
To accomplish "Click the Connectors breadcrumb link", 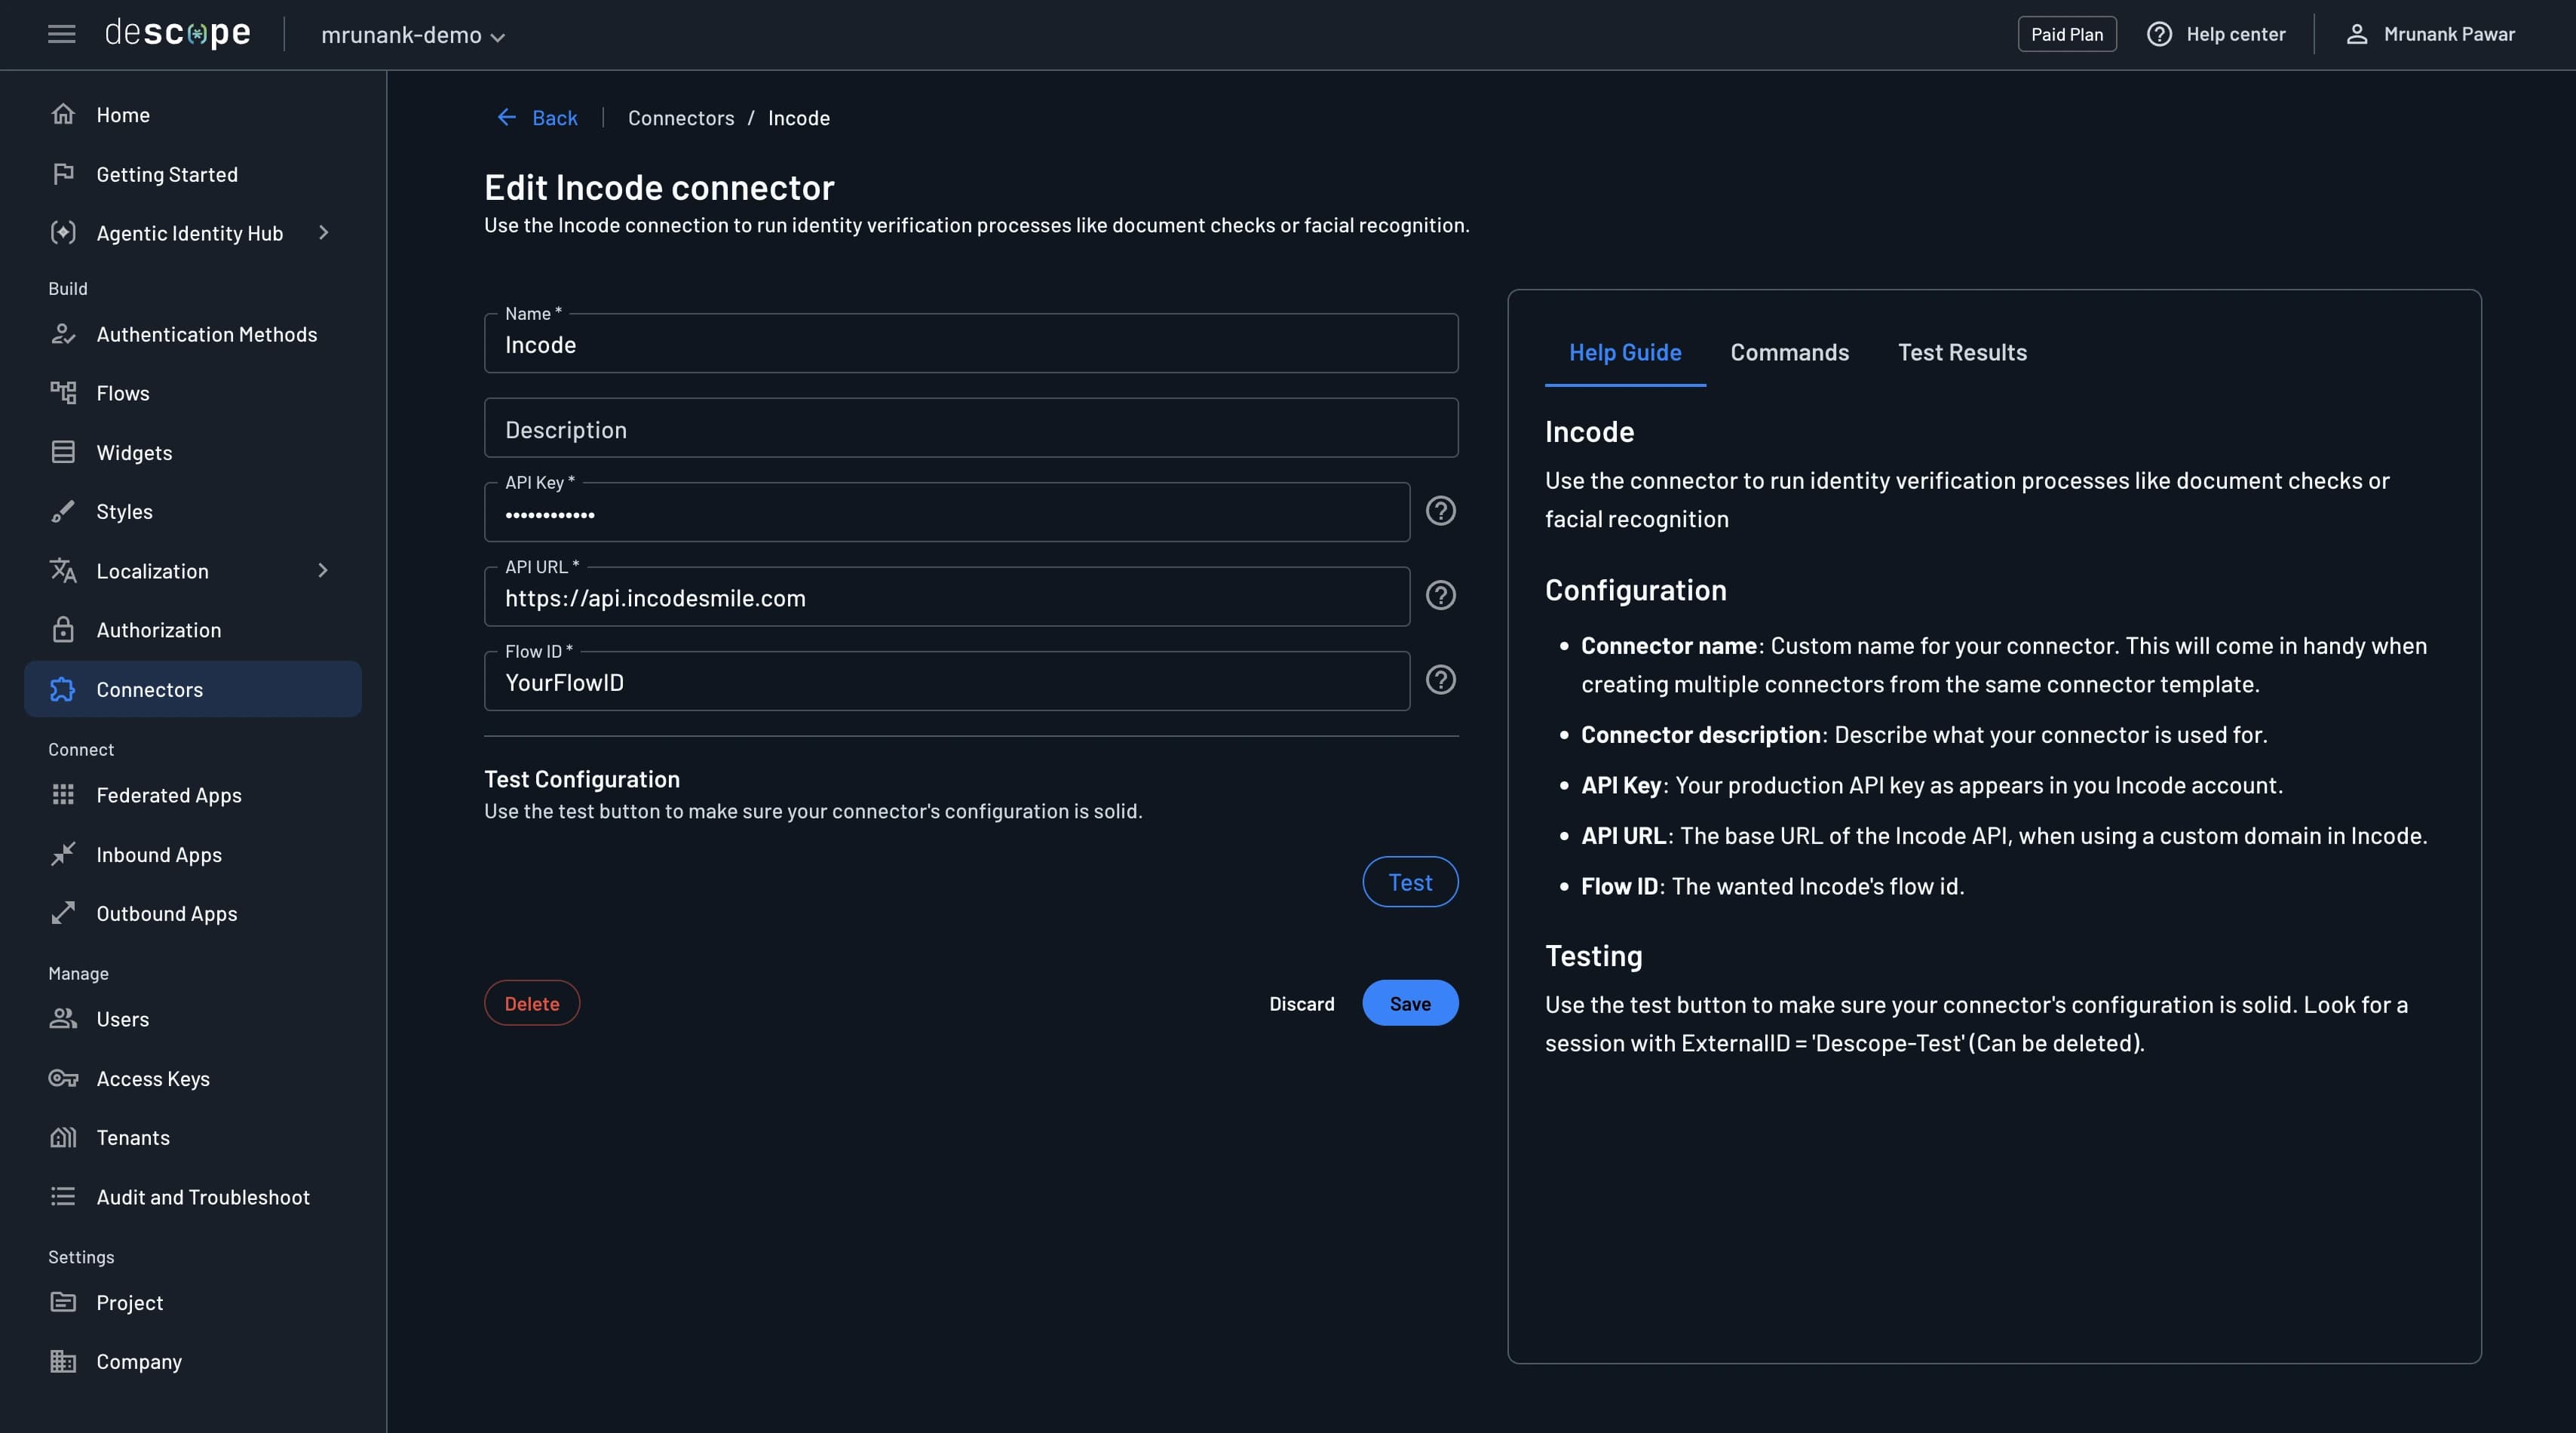I will coord(681,117).
